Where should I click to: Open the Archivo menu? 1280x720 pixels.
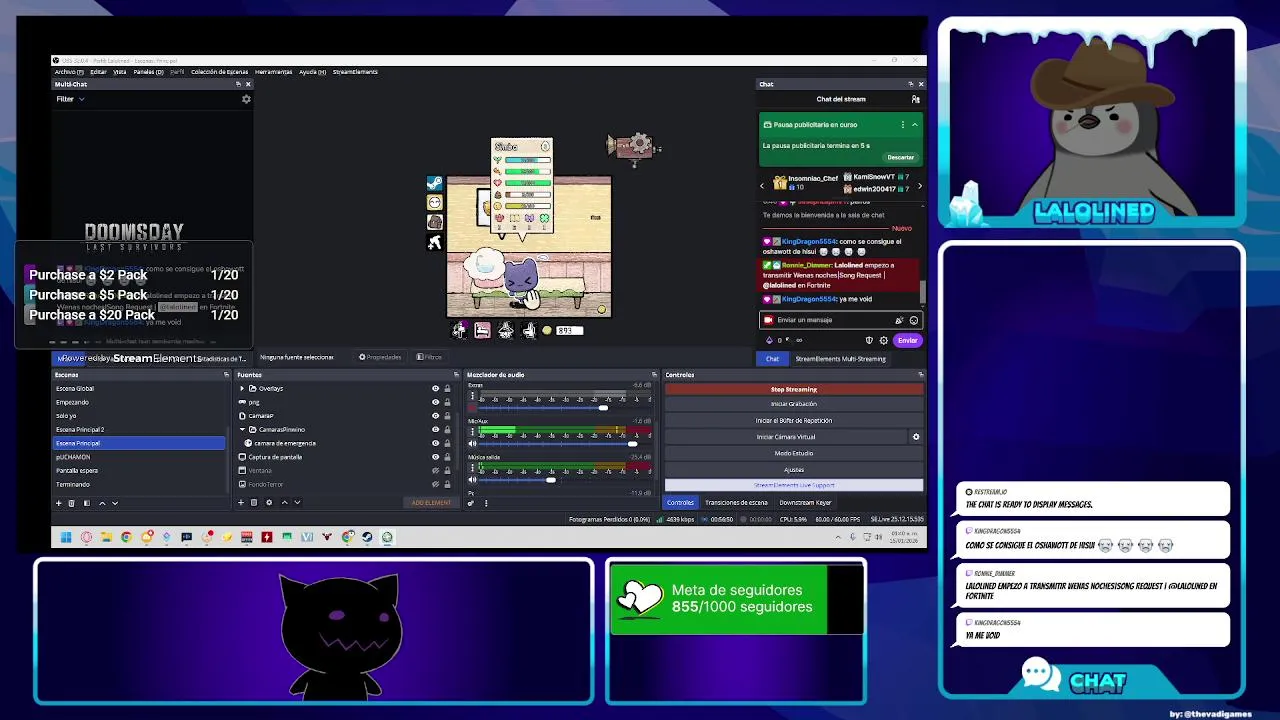[x=68, y=72]
